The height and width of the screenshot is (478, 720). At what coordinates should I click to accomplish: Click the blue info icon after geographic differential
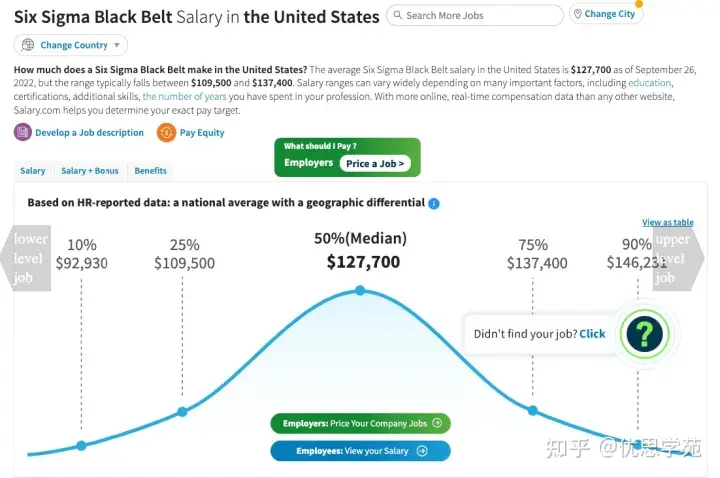433,203
